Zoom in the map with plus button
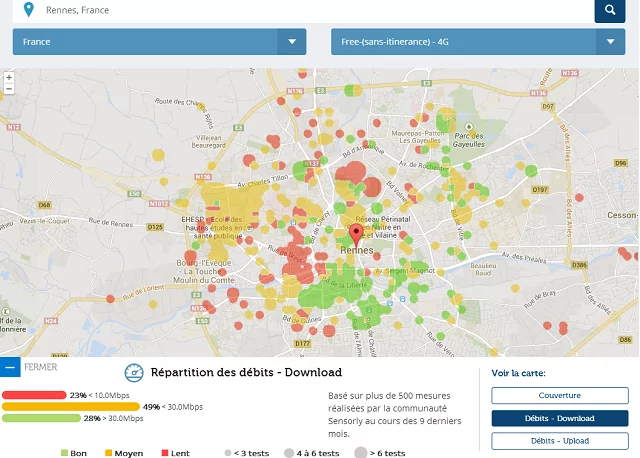 click(9, 77)
